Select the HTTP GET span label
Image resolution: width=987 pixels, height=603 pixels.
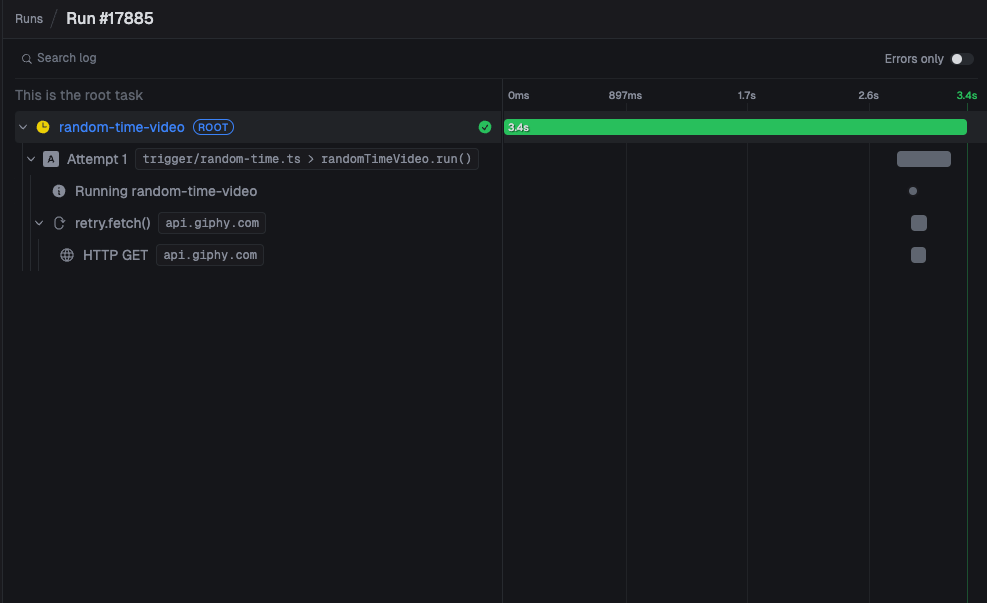coord(115,255)
